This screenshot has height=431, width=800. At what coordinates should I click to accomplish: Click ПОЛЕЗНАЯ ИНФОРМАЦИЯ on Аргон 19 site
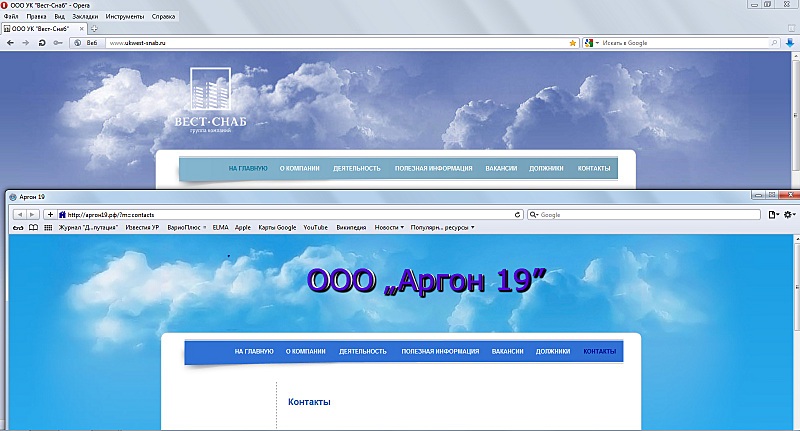click(440, 351)
